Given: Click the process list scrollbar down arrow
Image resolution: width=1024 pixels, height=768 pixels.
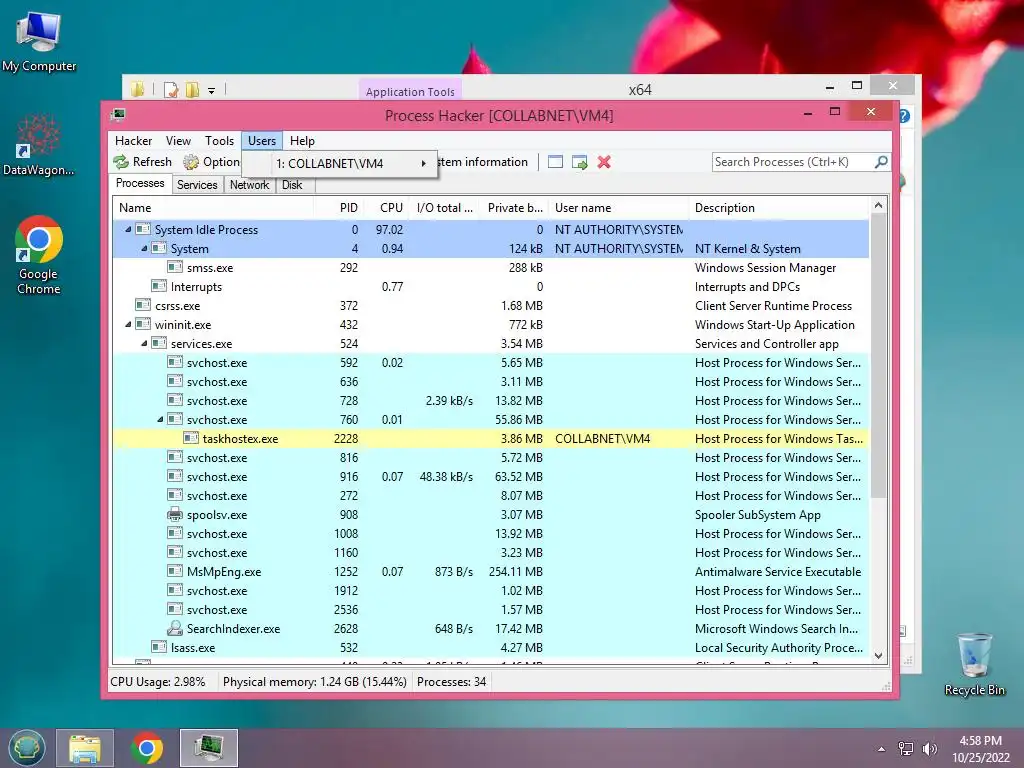Looking at the screenshot, I should (x=879, y=656).
